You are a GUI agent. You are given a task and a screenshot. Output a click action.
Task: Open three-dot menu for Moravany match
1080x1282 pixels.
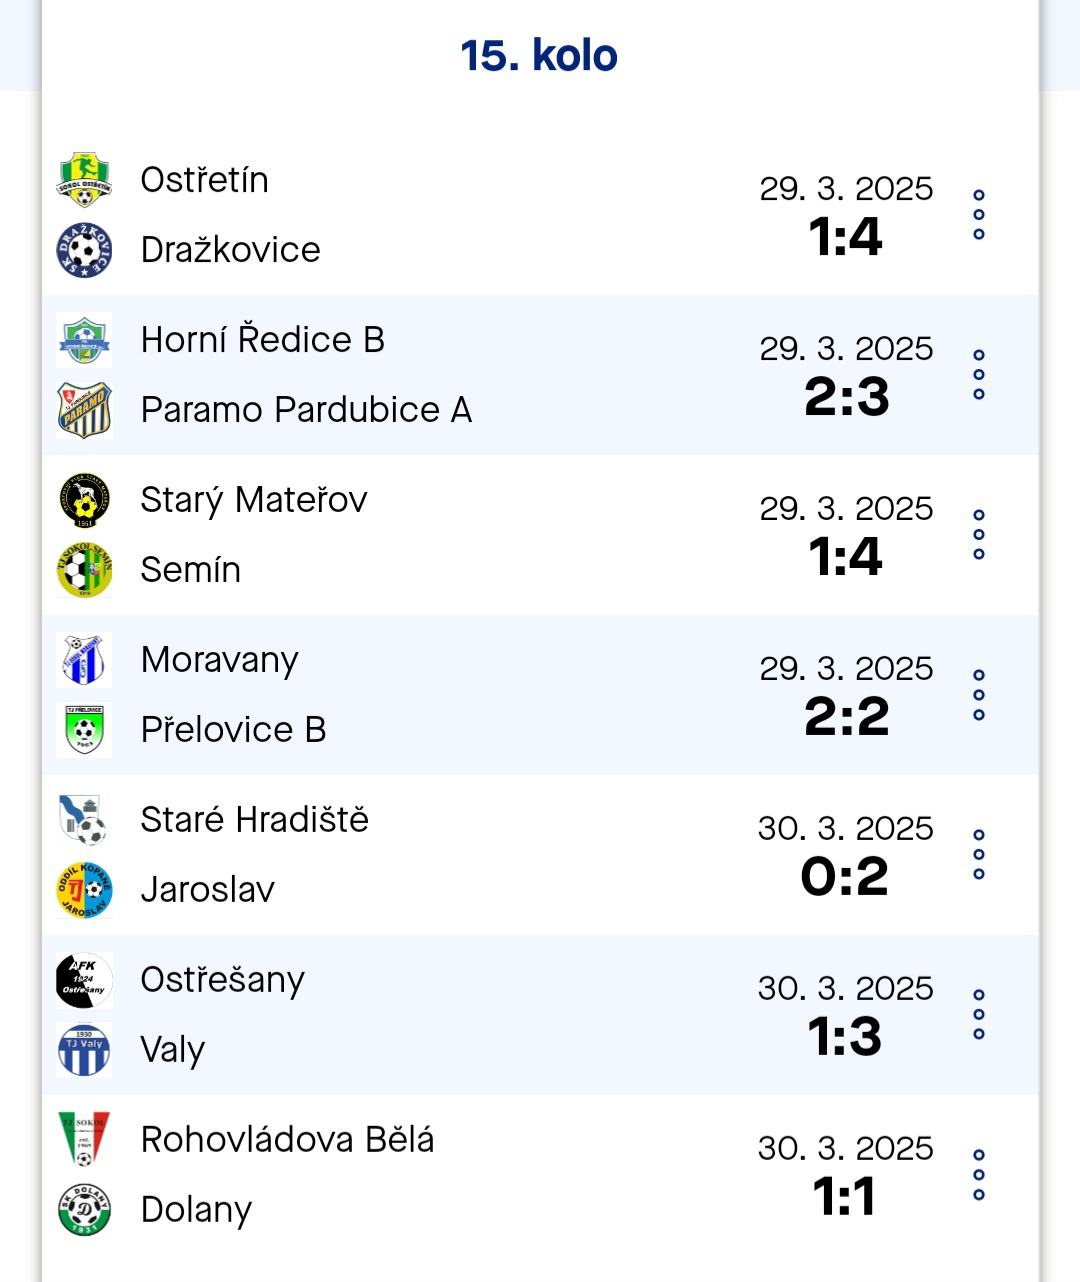[979, 695]
